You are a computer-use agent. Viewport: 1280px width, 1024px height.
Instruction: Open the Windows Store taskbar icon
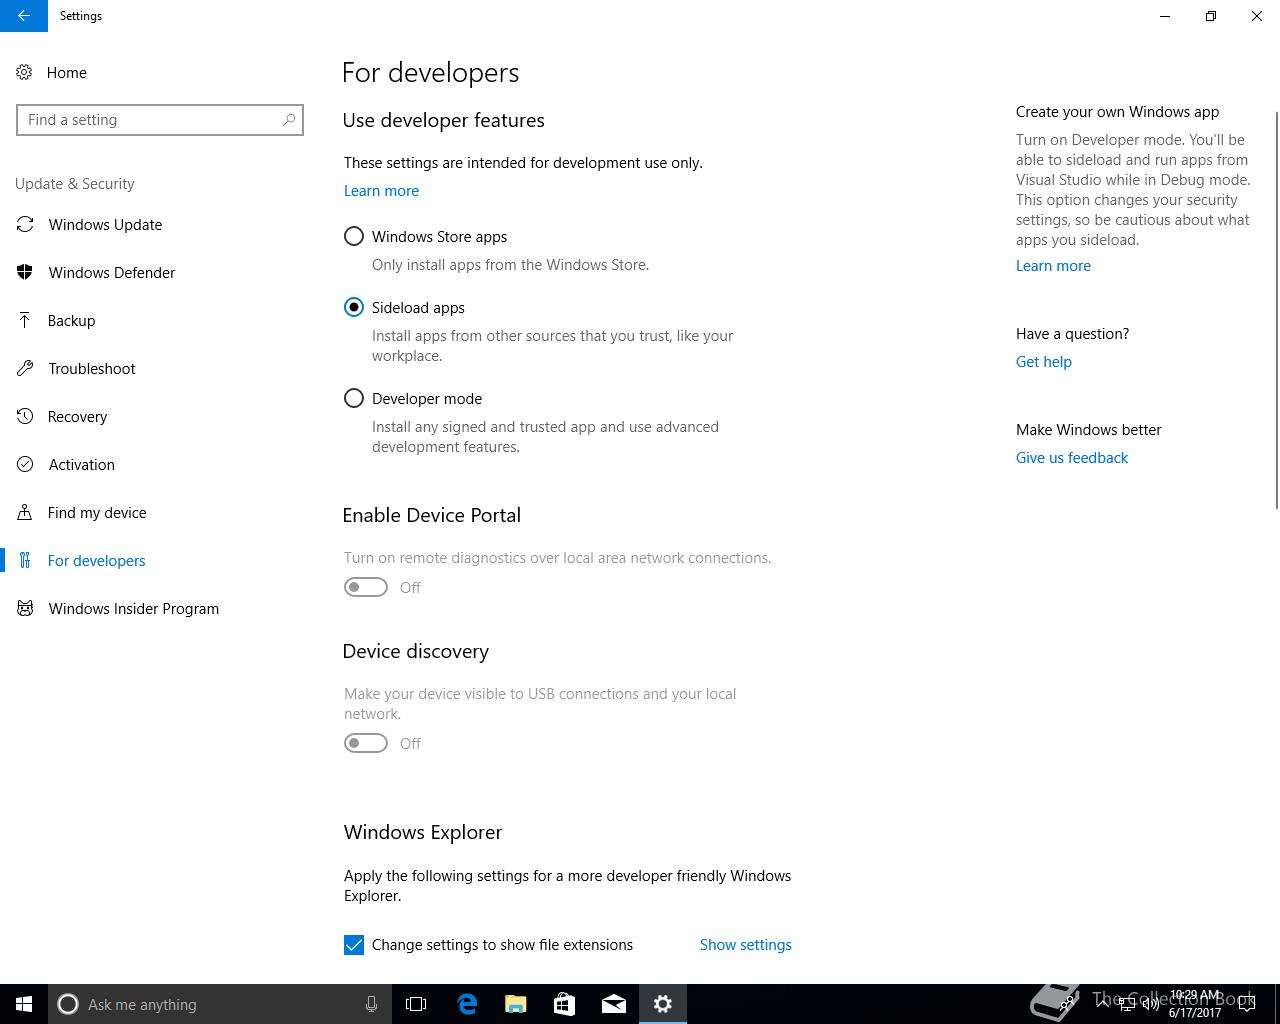(x=565, y=1004)
